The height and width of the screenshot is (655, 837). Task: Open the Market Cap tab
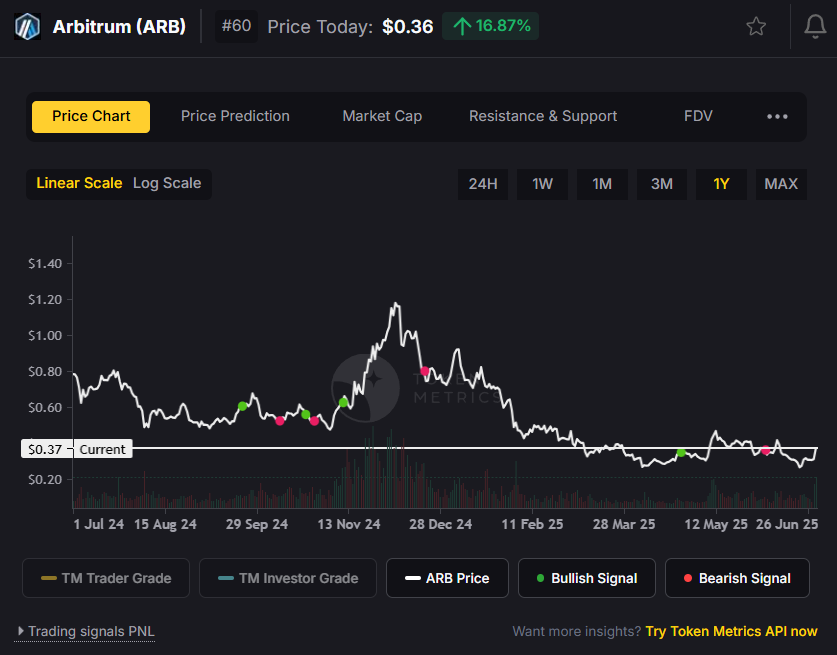click(x=382, y=116)
